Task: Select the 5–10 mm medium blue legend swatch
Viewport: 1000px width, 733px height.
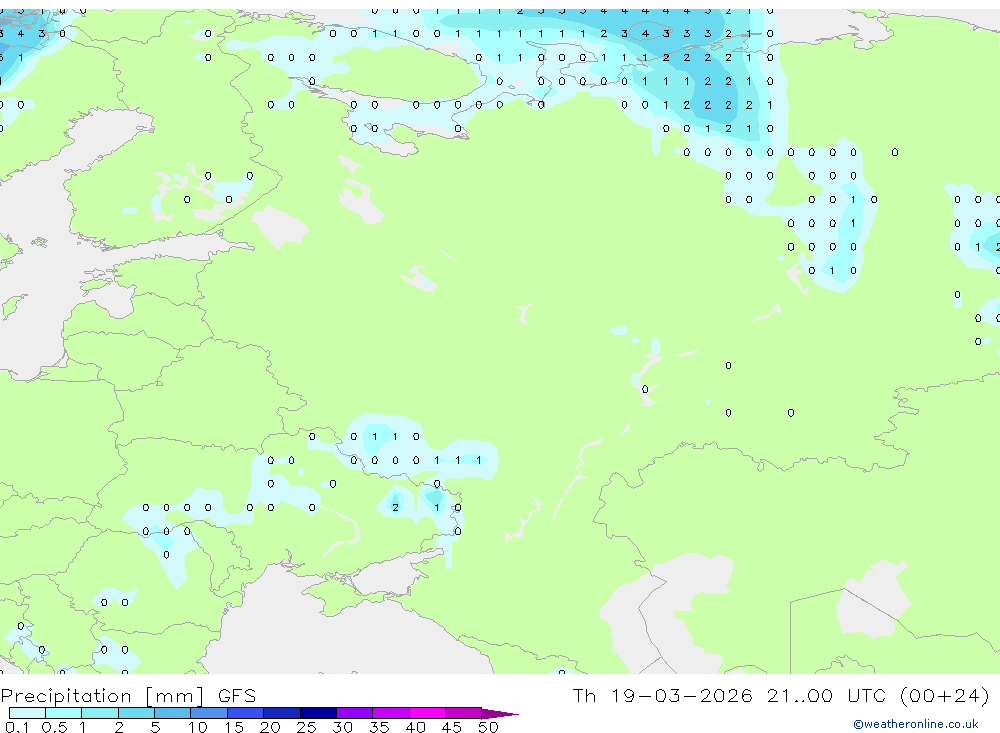Action: pos(172,713)
